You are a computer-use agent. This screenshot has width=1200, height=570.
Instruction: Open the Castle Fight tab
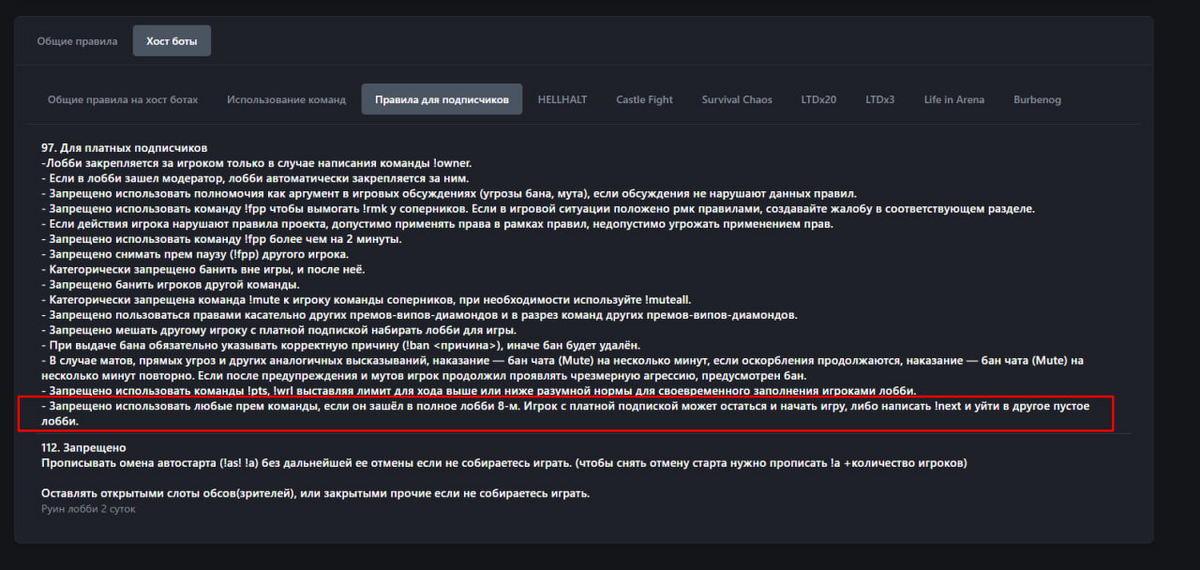(x=644, y=100)
